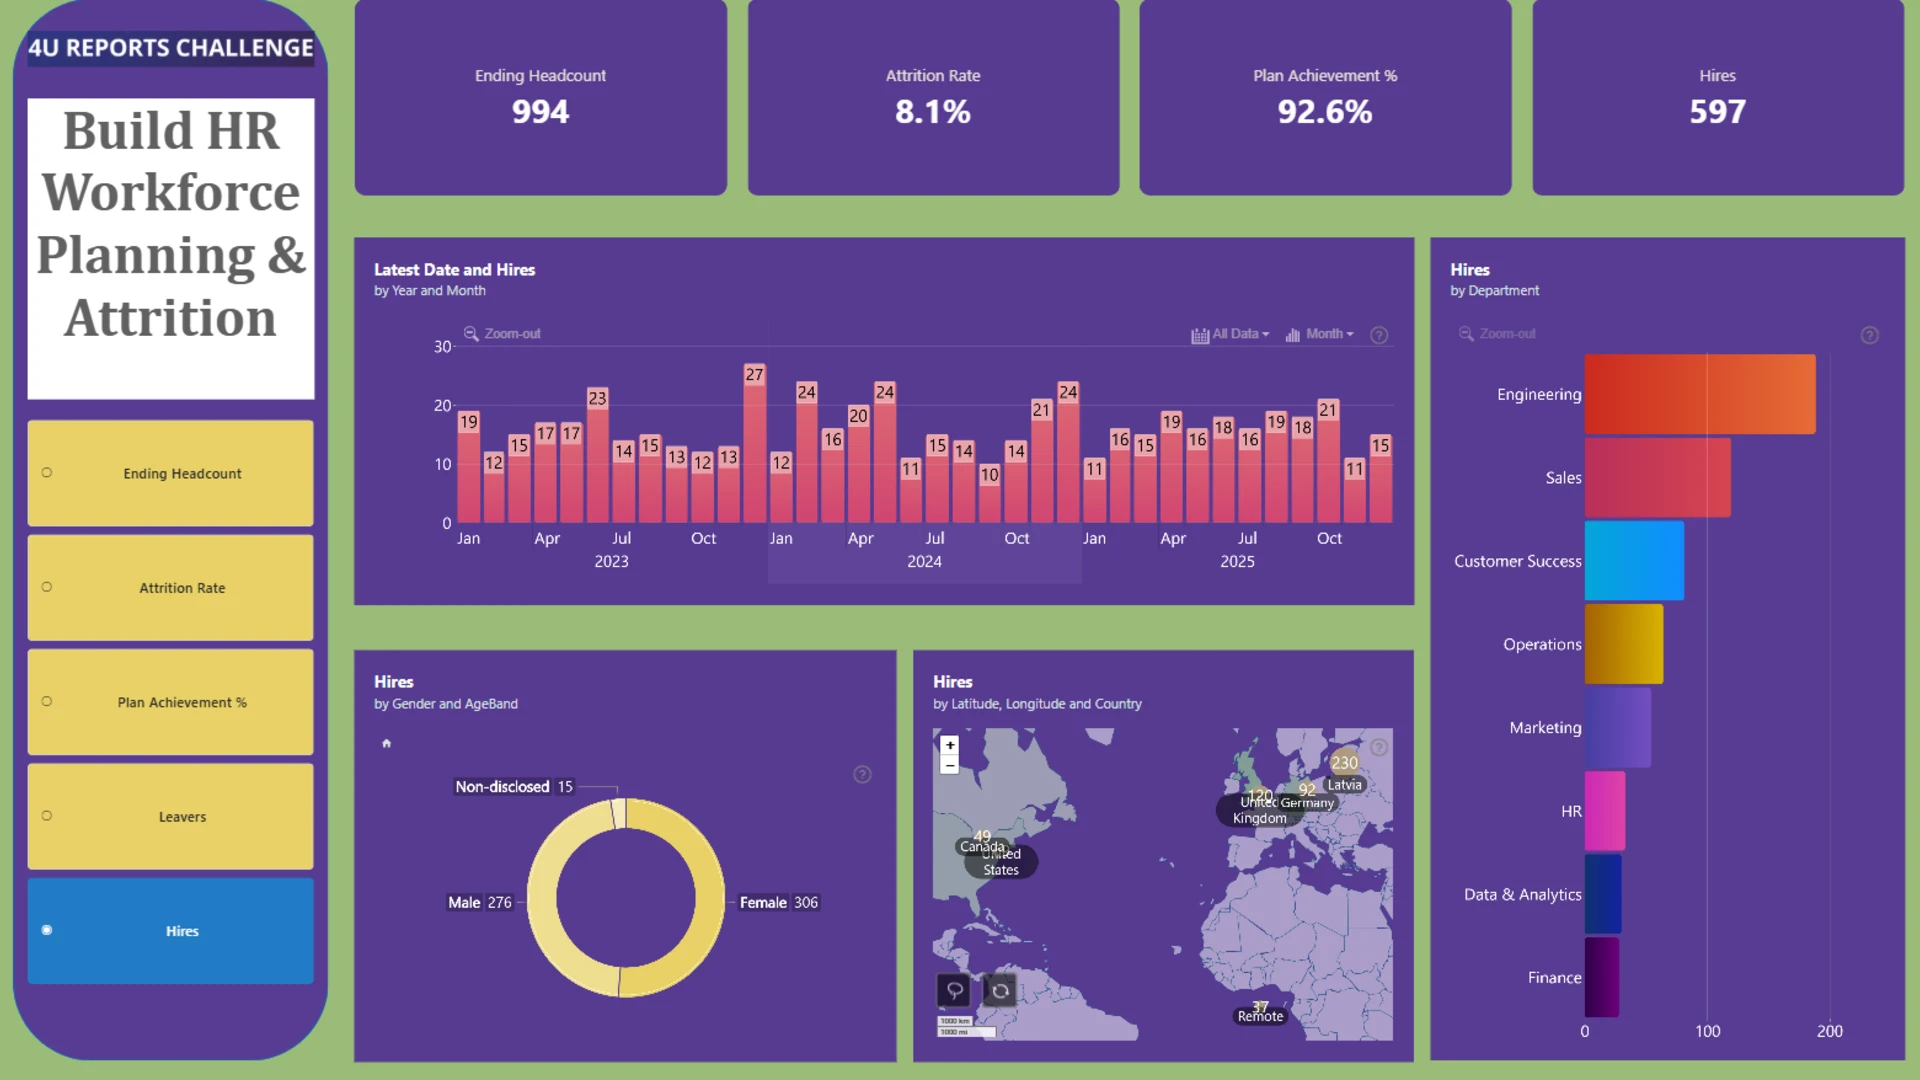The height and width of the screenshot is (1080, 1920).
Task: Click the Canada label on the map
Action: pos(982,847)
